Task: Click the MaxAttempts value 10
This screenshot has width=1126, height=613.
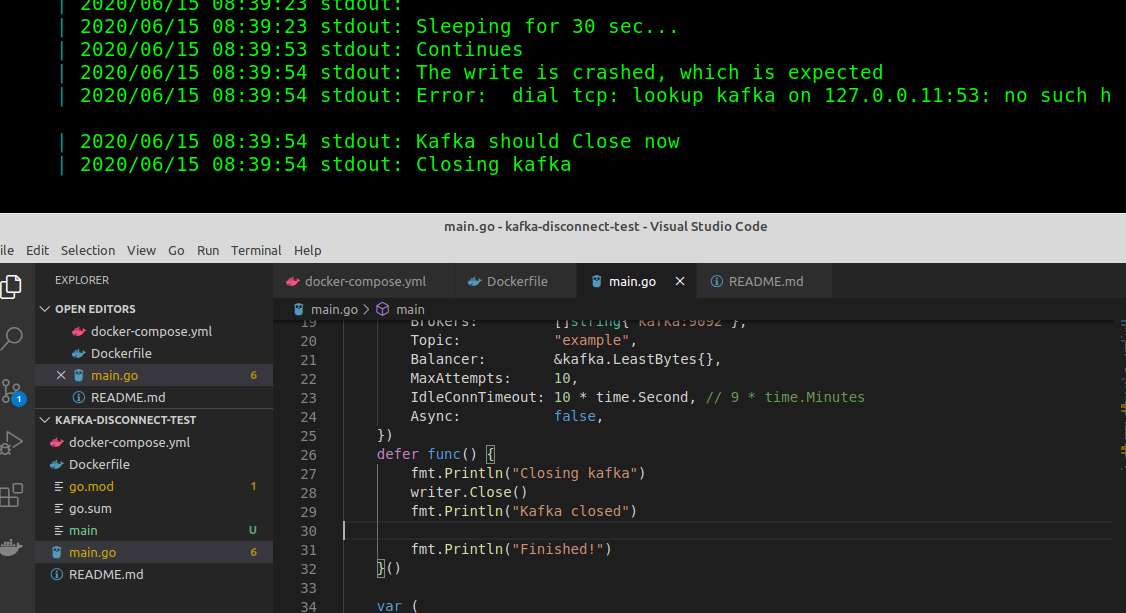Action: (x=562, y=378)
